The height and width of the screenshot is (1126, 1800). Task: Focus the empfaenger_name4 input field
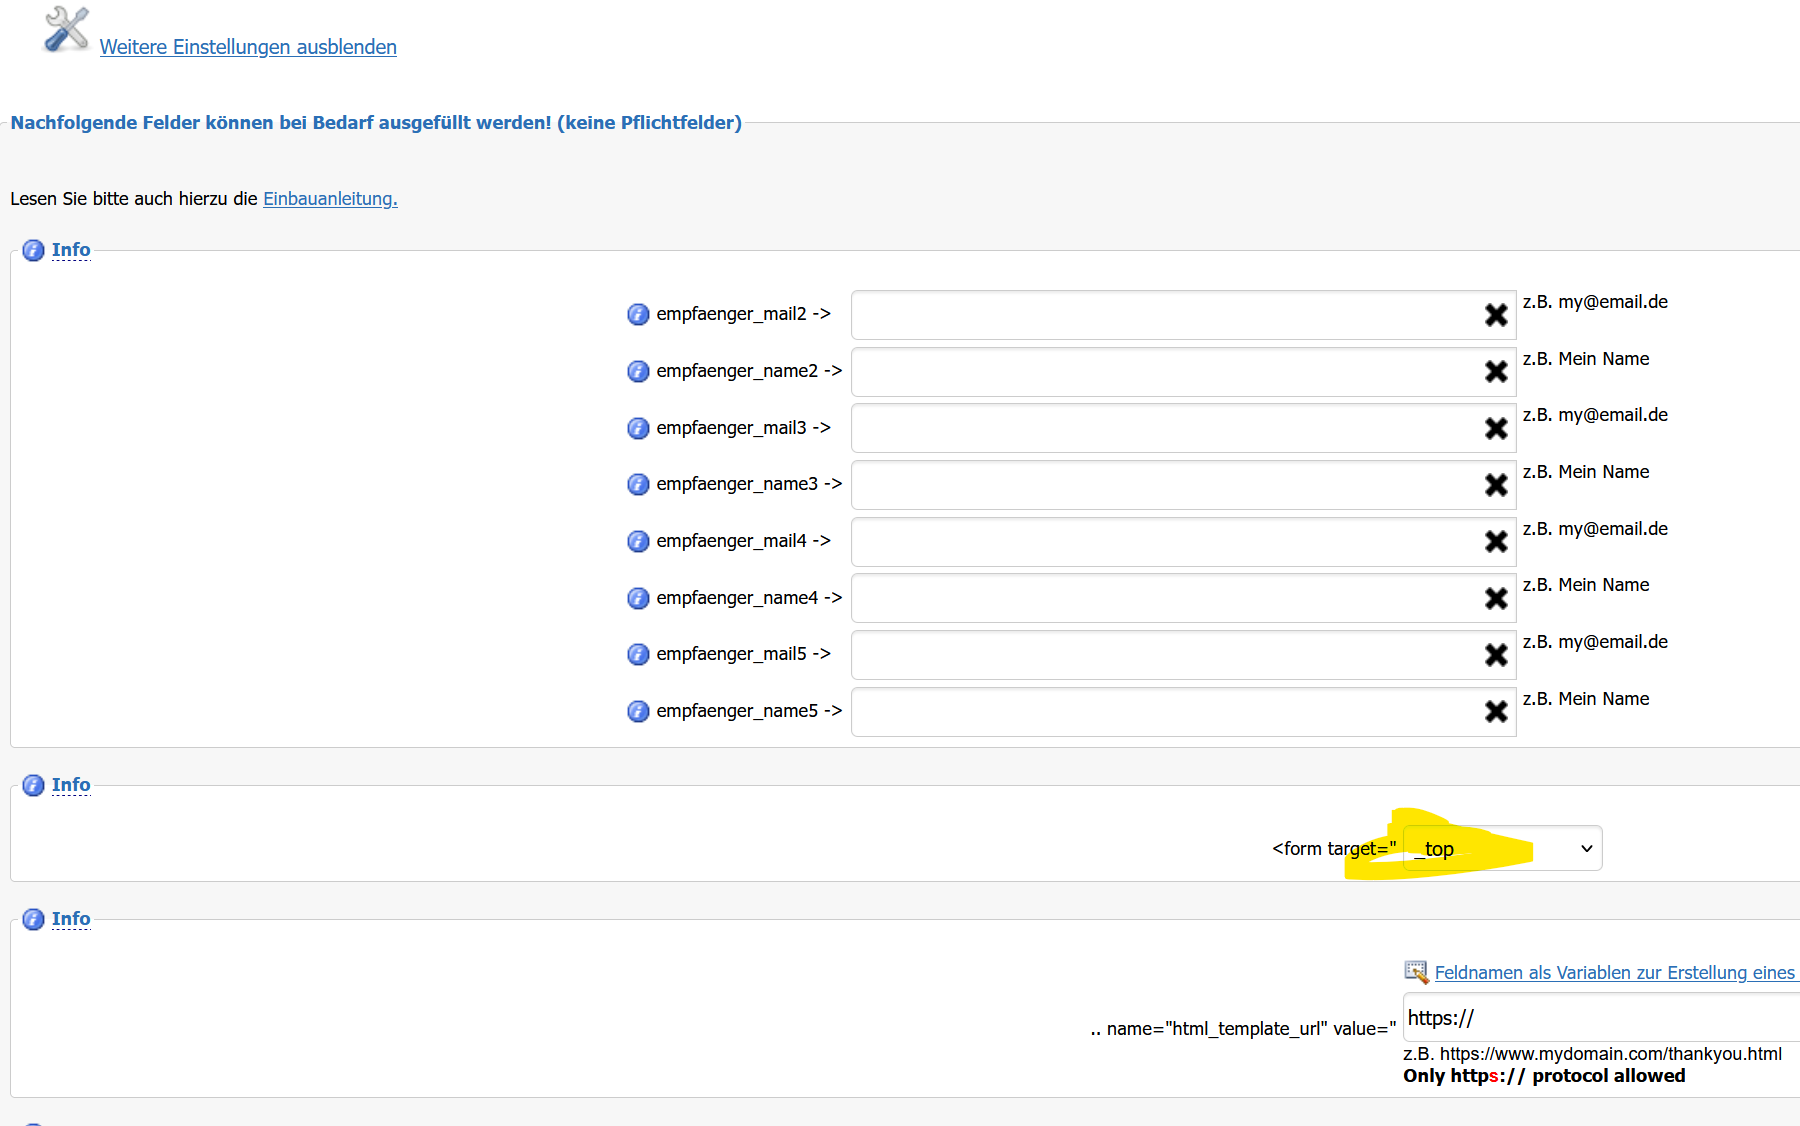(x=1165, y=599)
